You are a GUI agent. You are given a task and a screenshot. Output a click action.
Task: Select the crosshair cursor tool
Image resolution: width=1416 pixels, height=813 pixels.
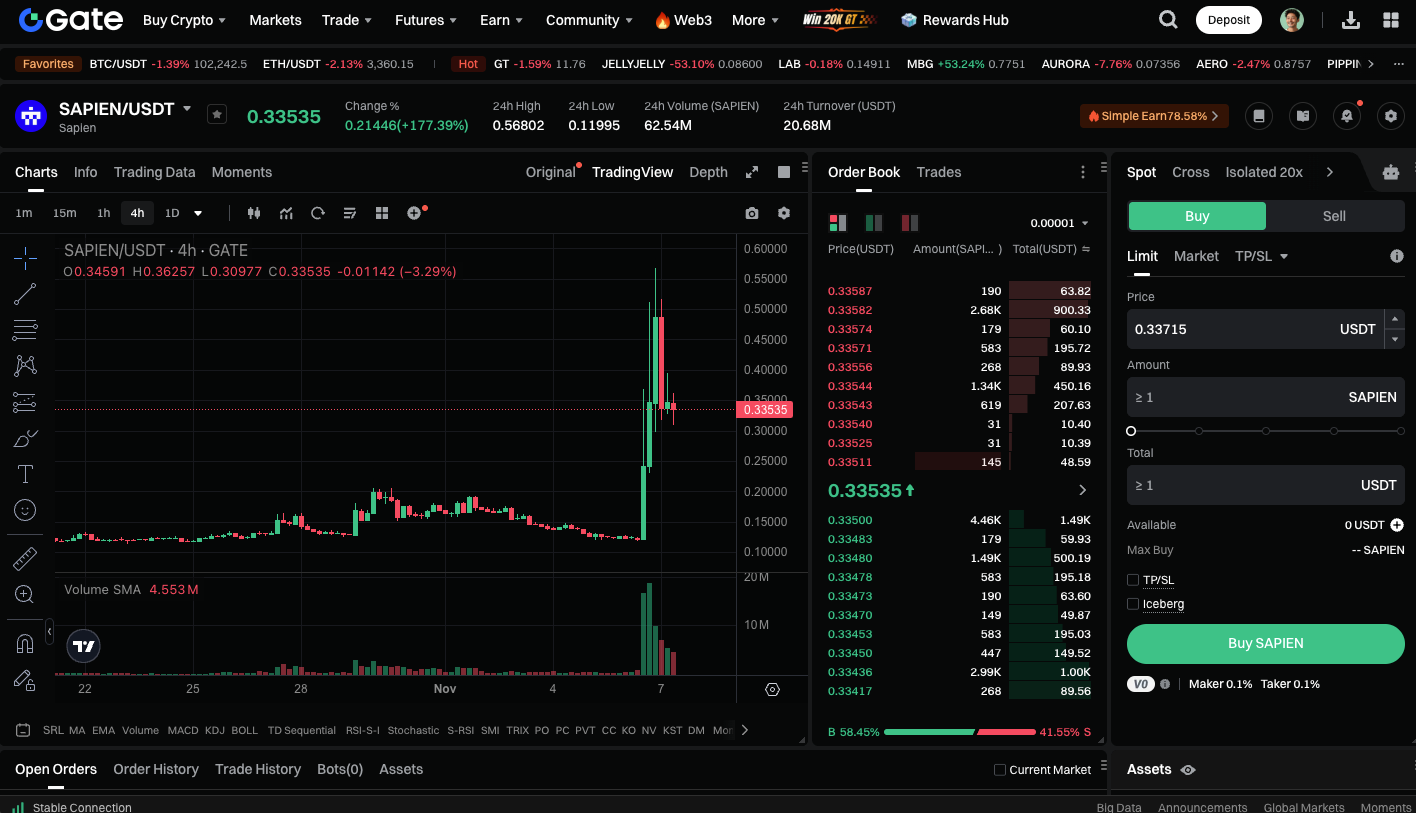click(x=25, y=258)
